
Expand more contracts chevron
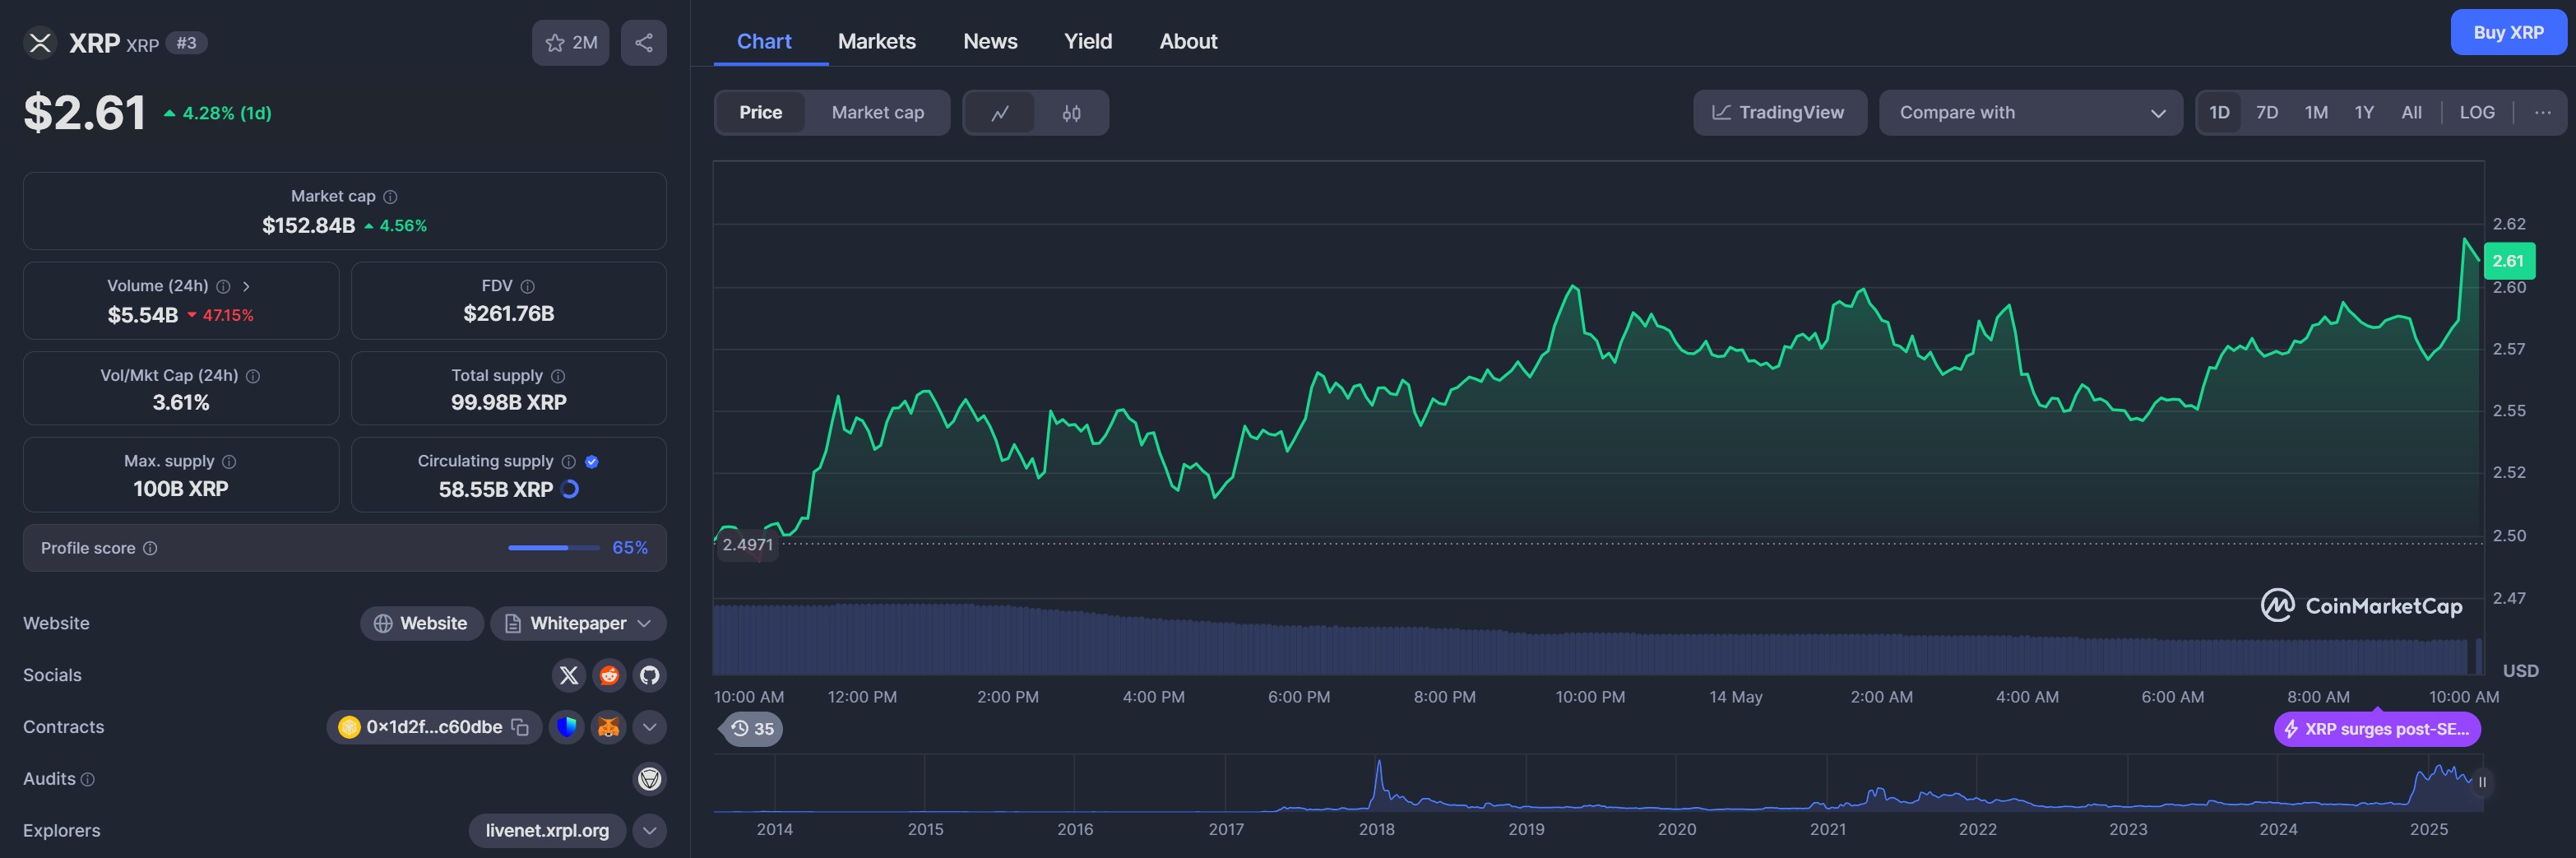point(650,727)
